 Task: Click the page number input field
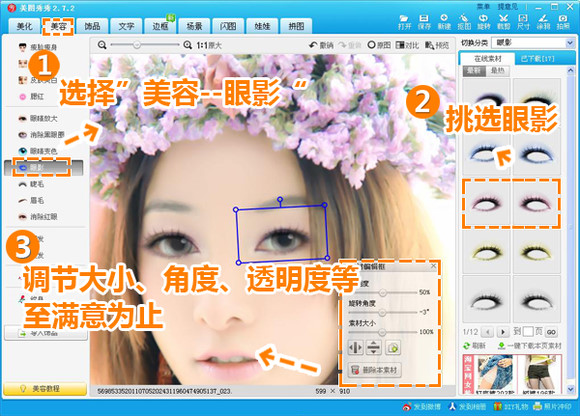(x=527, y=331)
